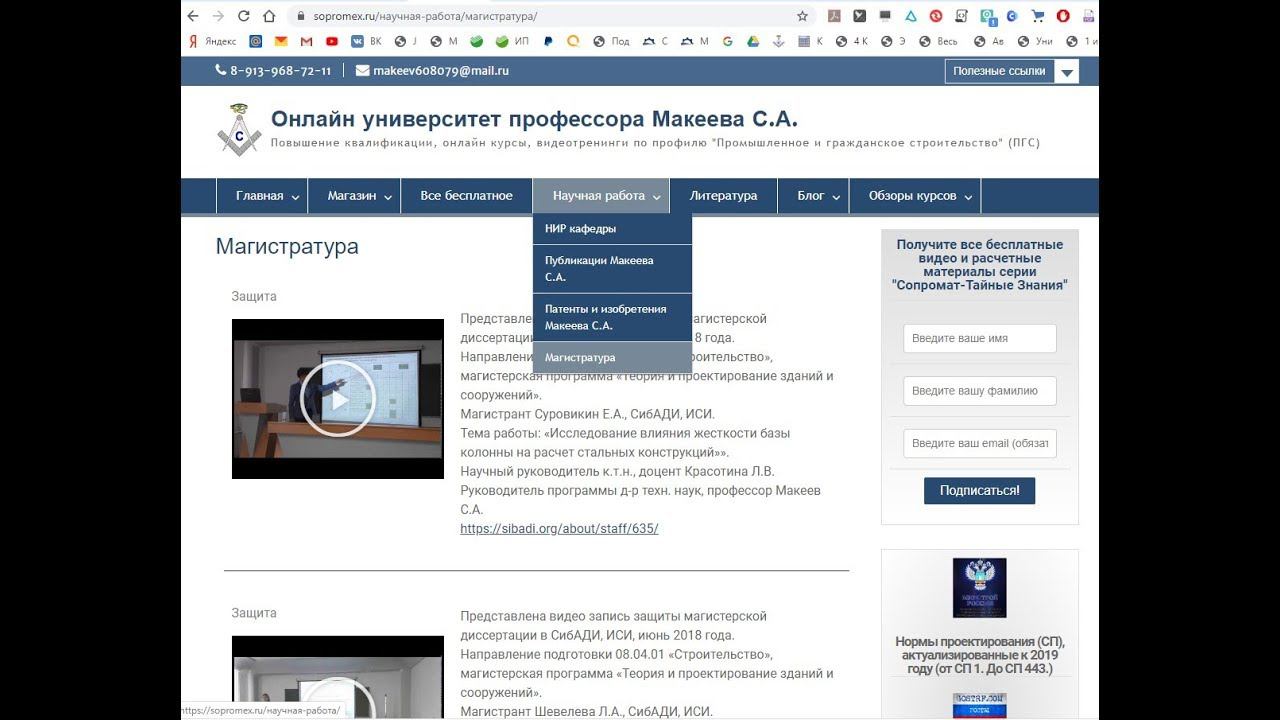
Task: Click the Магистратура page heading
Action: click(287, 246)
